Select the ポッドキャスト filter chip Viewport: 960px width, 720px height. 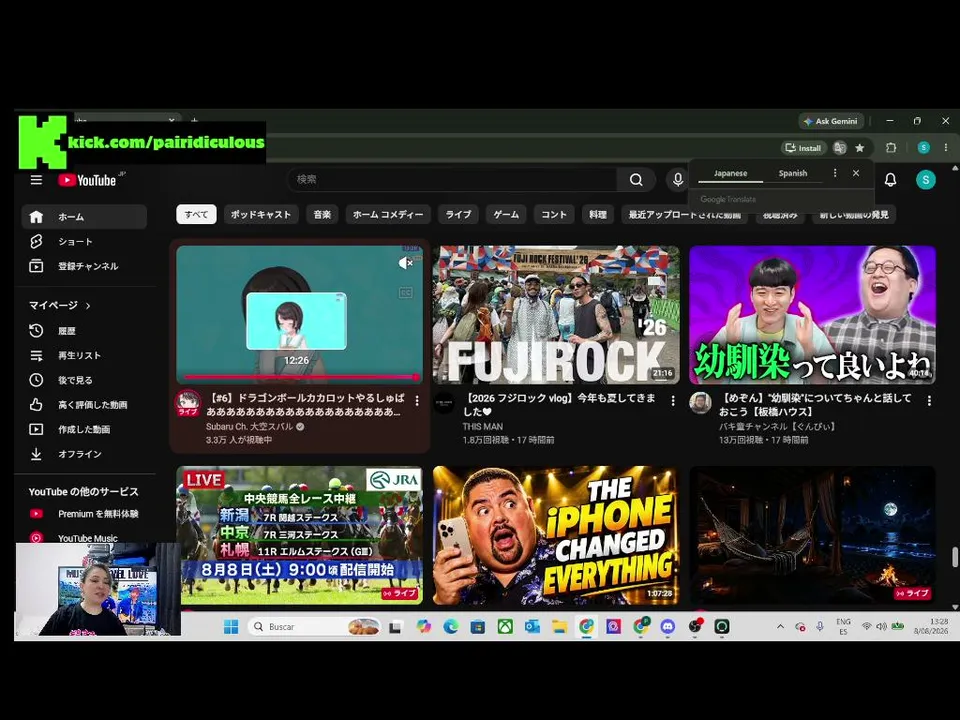pyautogui.click(x=261, y=214)
